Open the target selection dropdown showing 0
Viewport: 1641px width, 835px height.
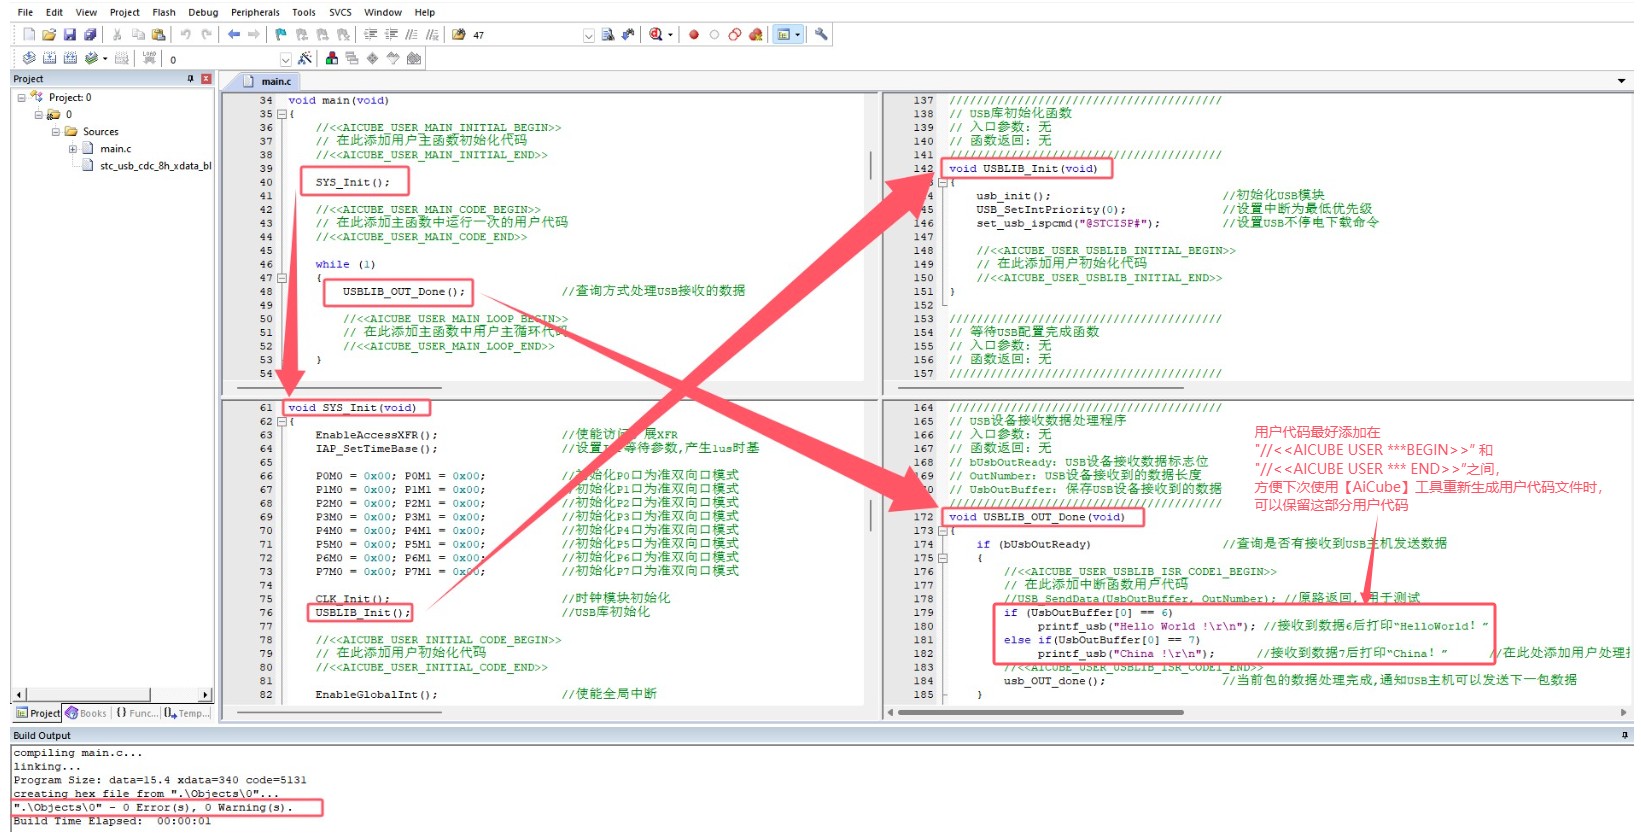point(285,59)
